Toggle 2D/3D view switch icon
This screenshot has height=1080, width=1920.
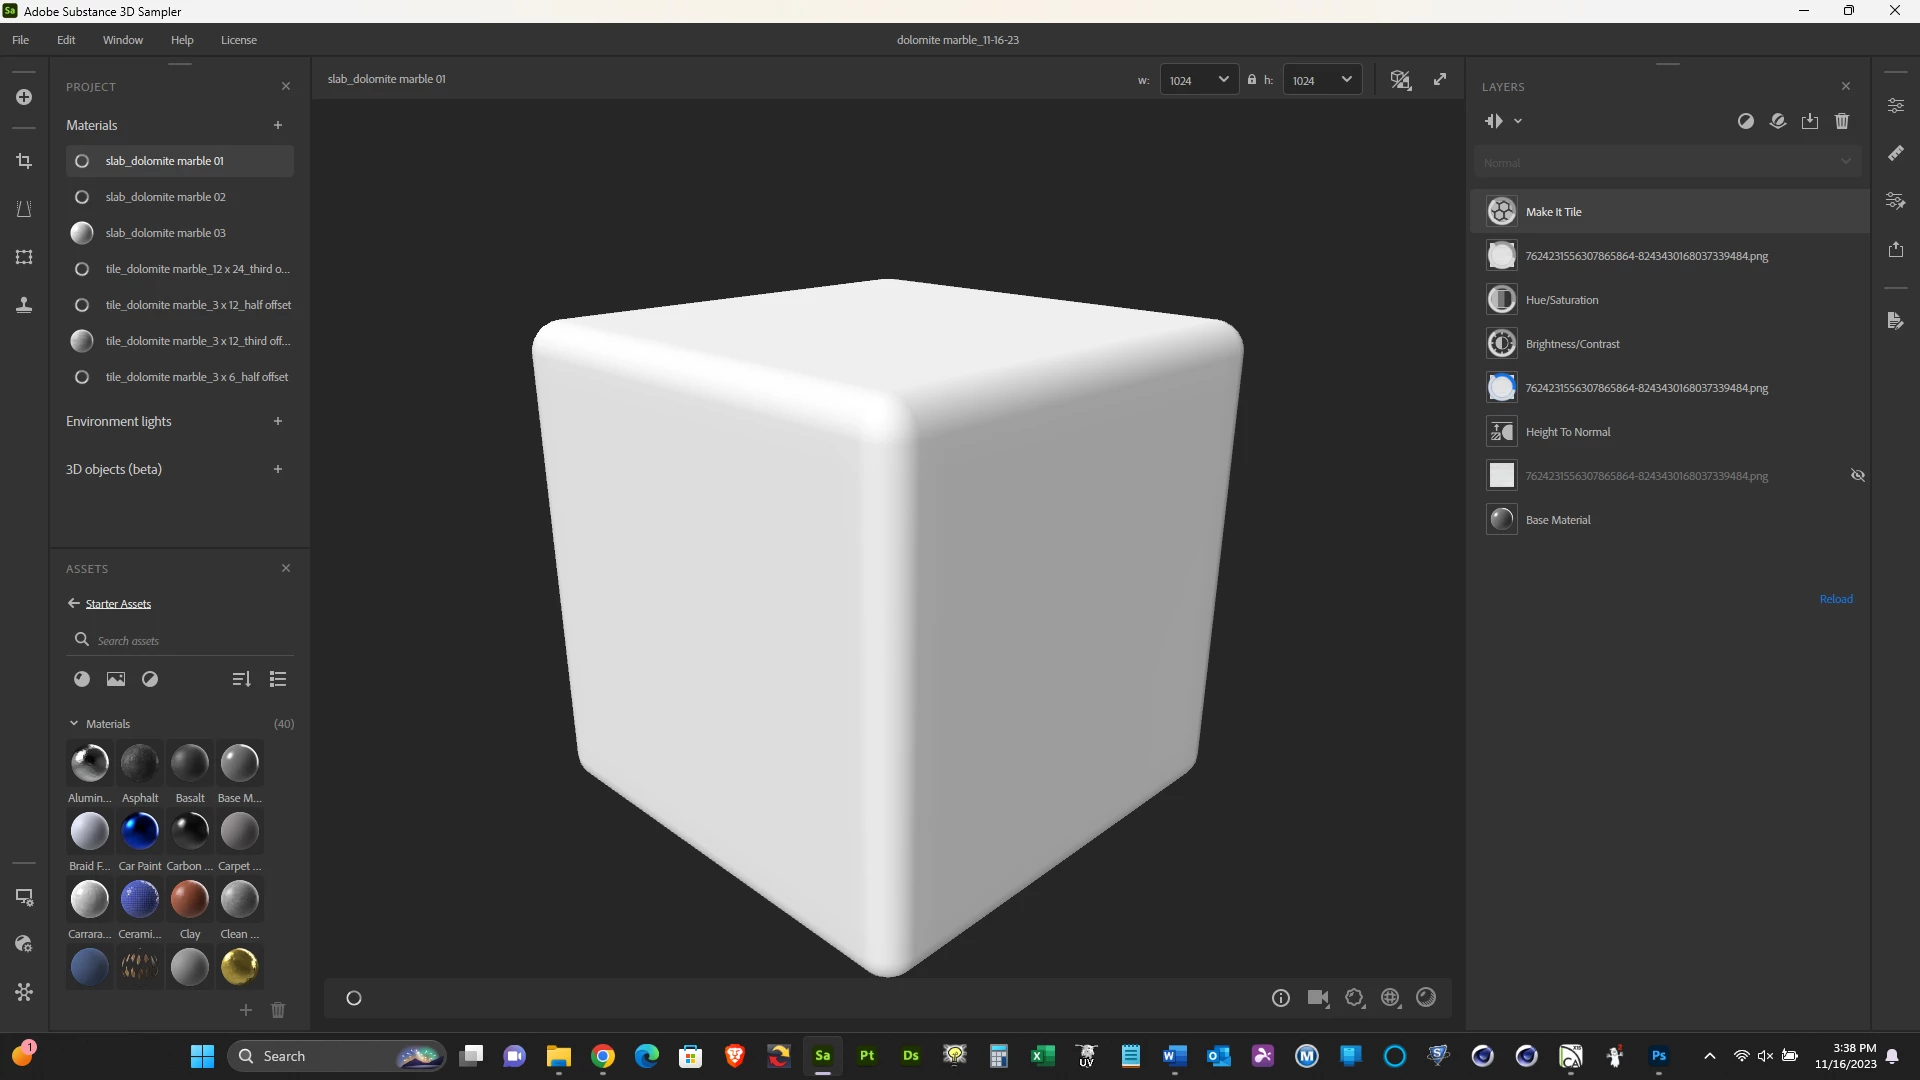1400,80
